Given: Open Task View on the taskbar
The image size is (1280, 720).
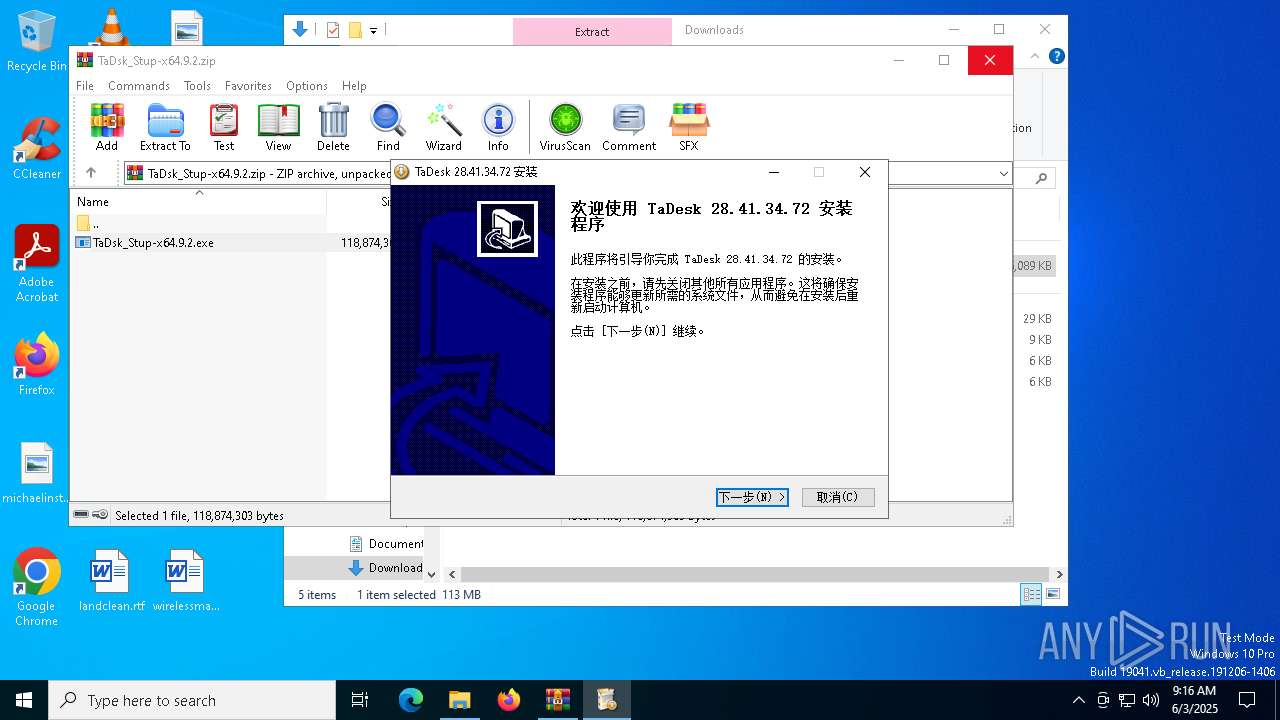Looking at the screenshot, I should (360, 700).
